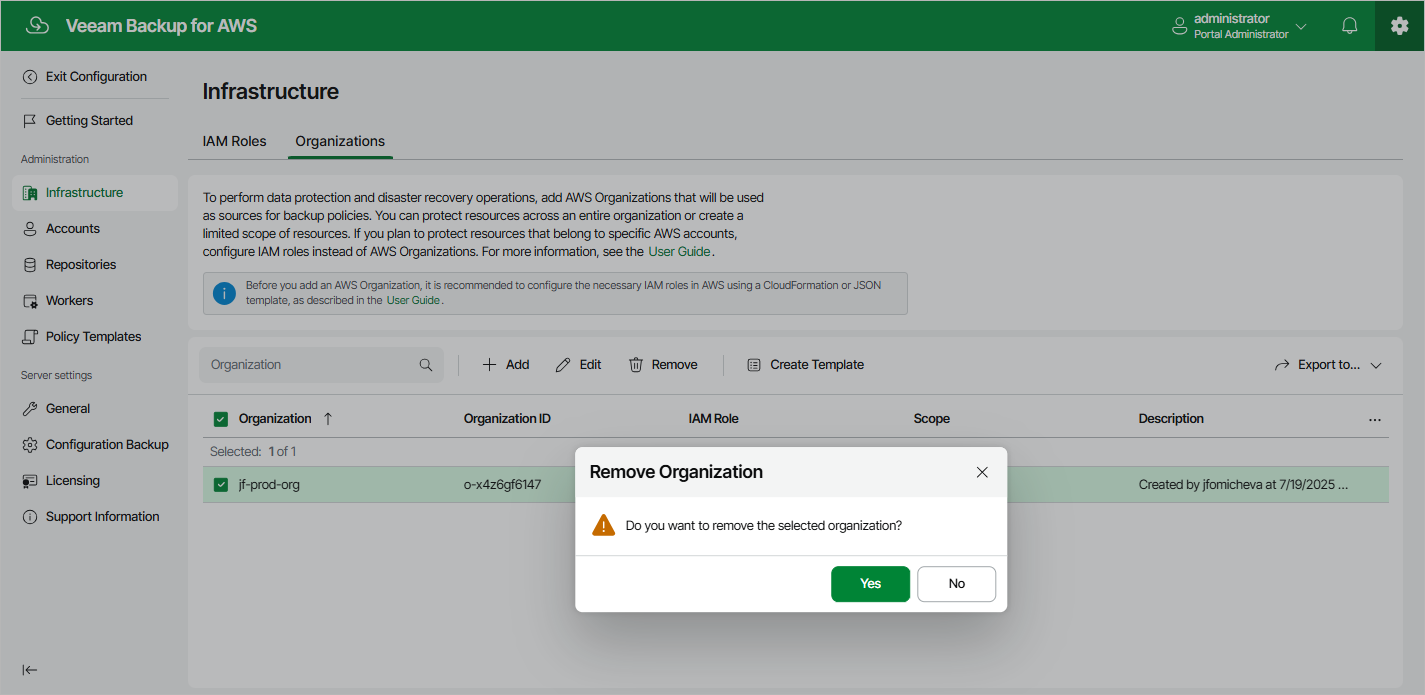Open the column options ellipsis
The height and width of the screenshot is (695, 1425).
[x=1375, y=420]
